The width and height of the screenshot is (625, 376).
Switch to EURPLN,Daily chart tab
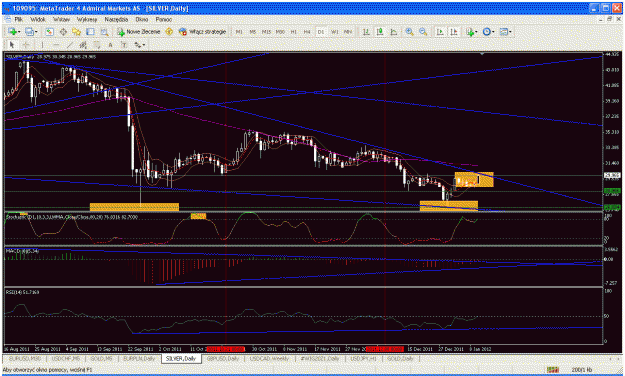tap(139, 359)
